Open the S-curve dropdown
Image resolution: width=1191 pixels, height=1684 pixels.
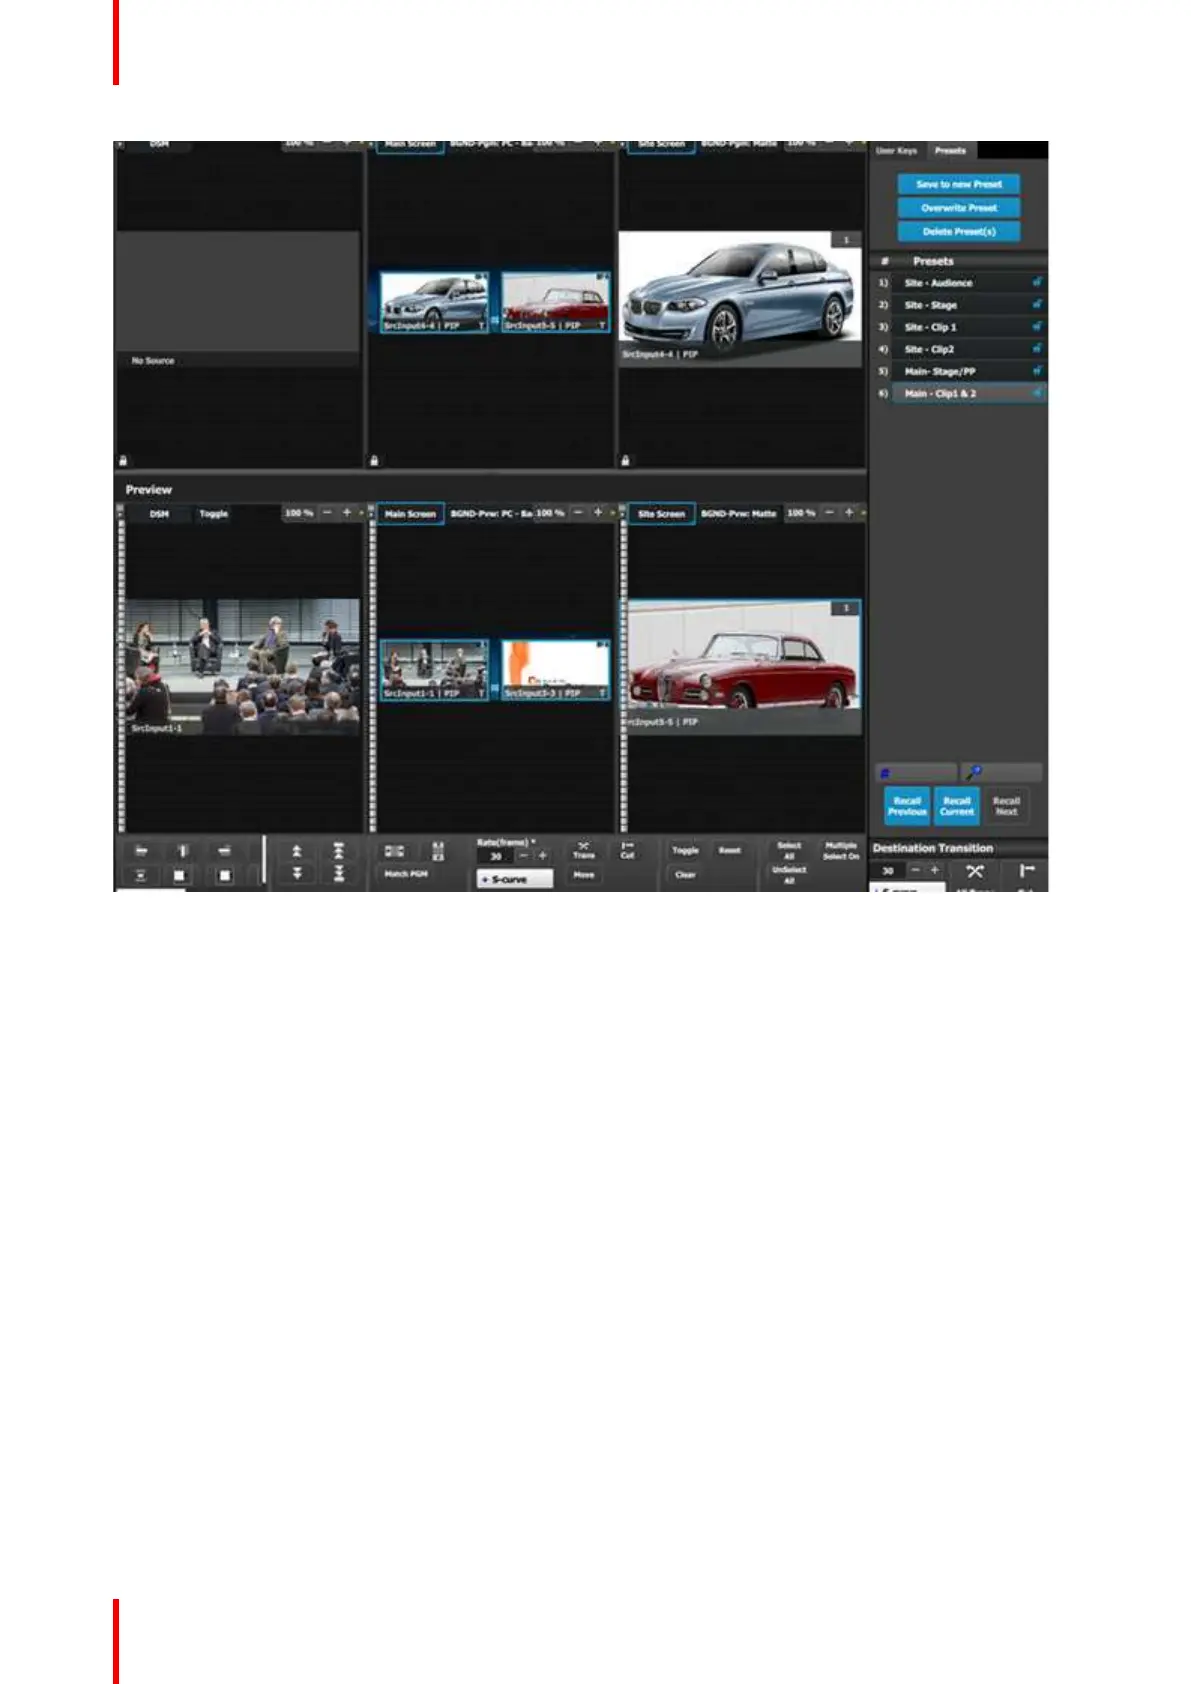click(514, 879)
